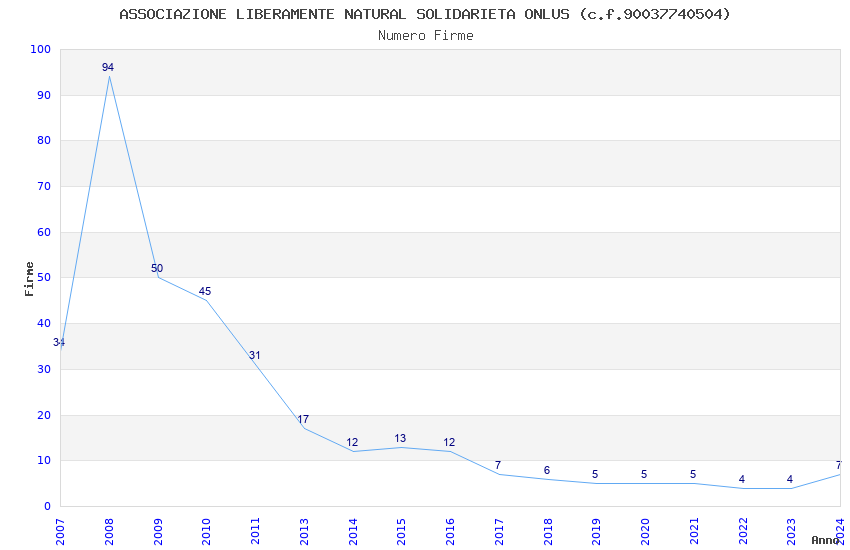The height and width of the screenshot is (550, 850).
Task: Select the 12 data label above 2016
Action: (x=449, y=442)
